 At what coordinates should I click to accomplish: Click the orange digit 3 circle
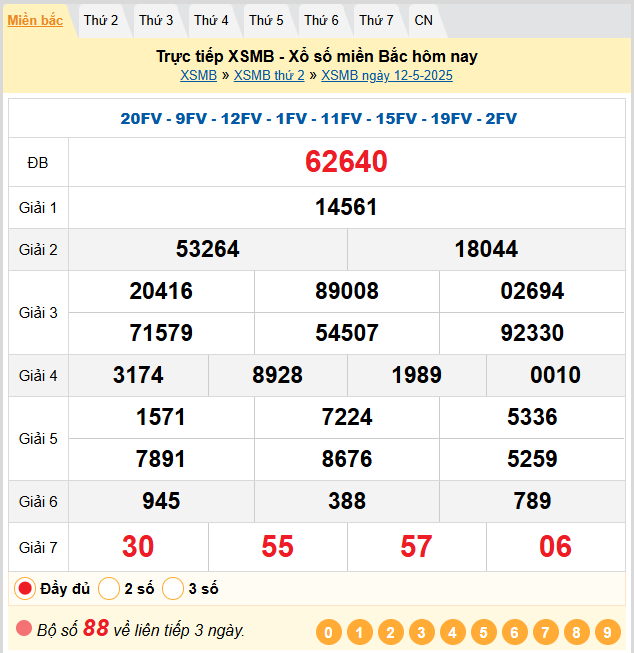[422, 632]
